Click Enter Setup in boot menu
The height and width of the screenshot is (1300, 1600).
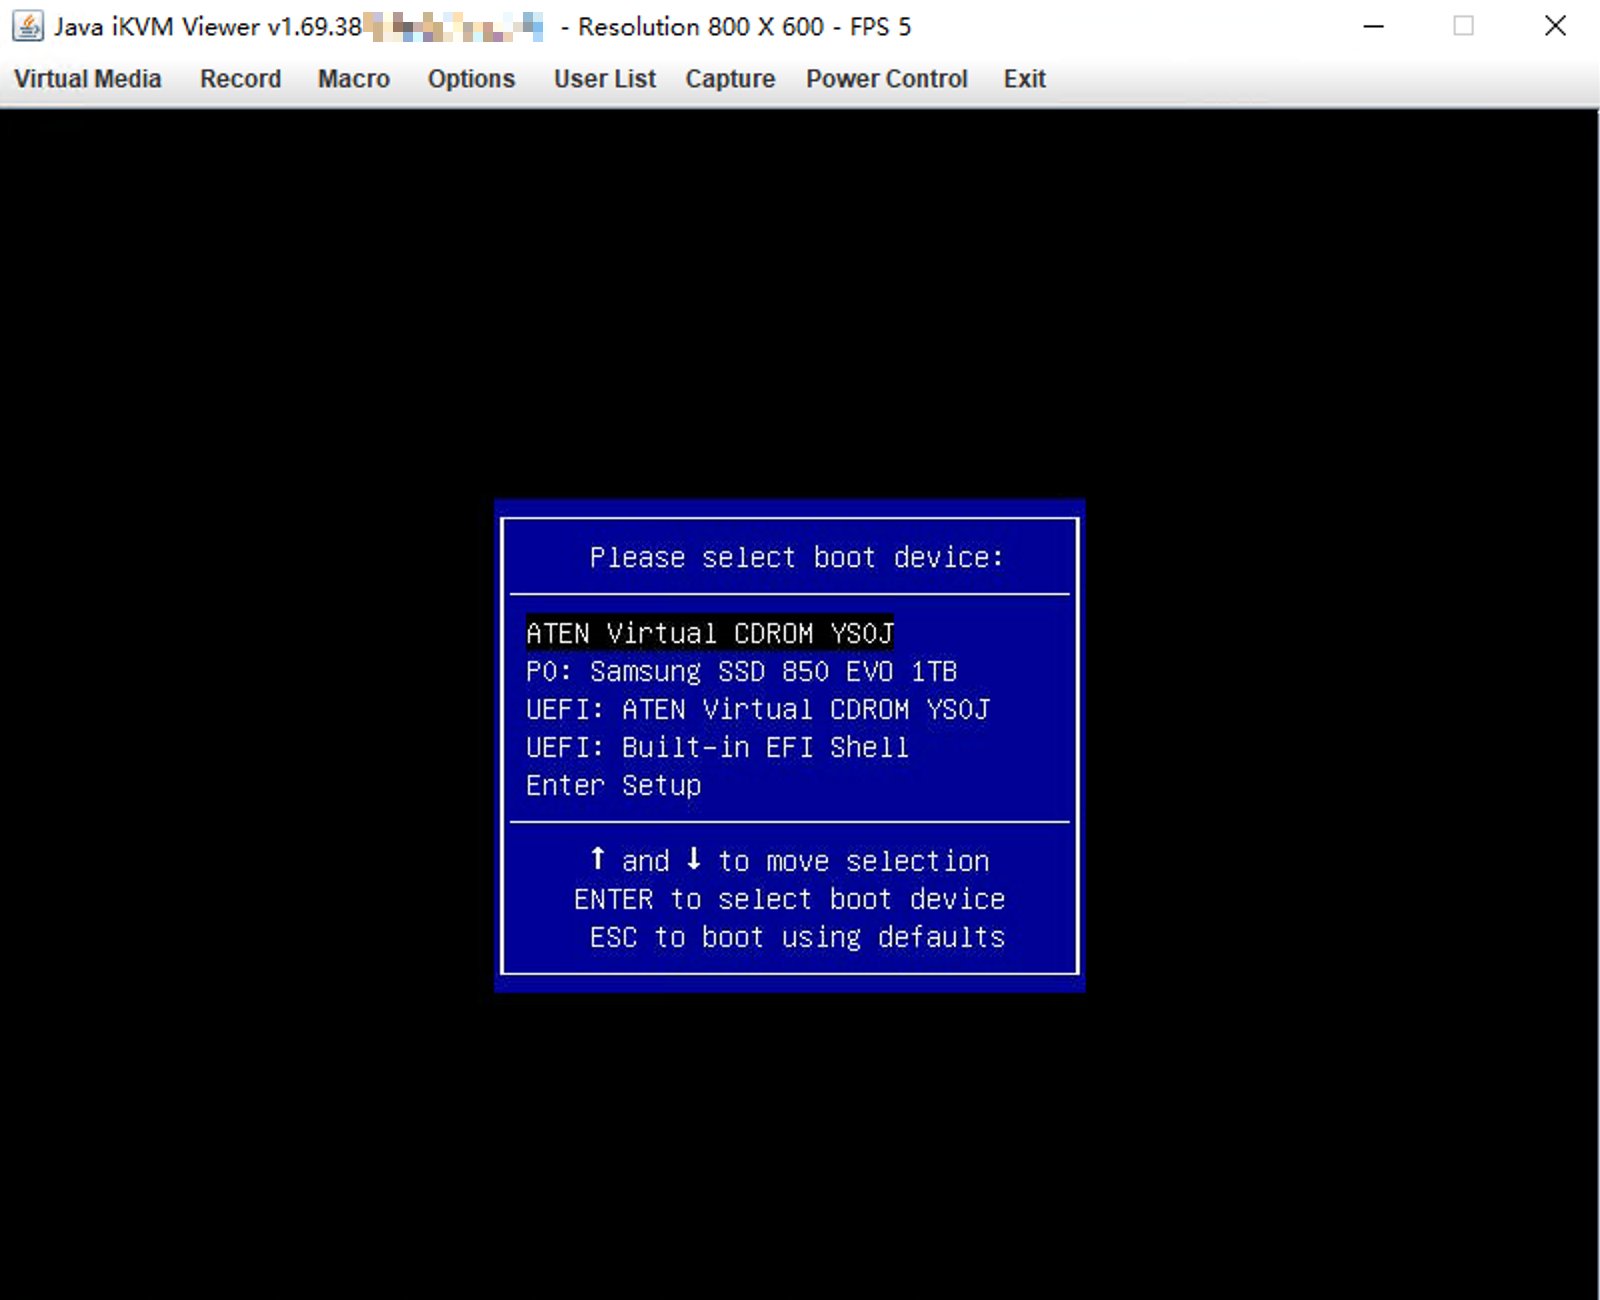click(613, 785)
